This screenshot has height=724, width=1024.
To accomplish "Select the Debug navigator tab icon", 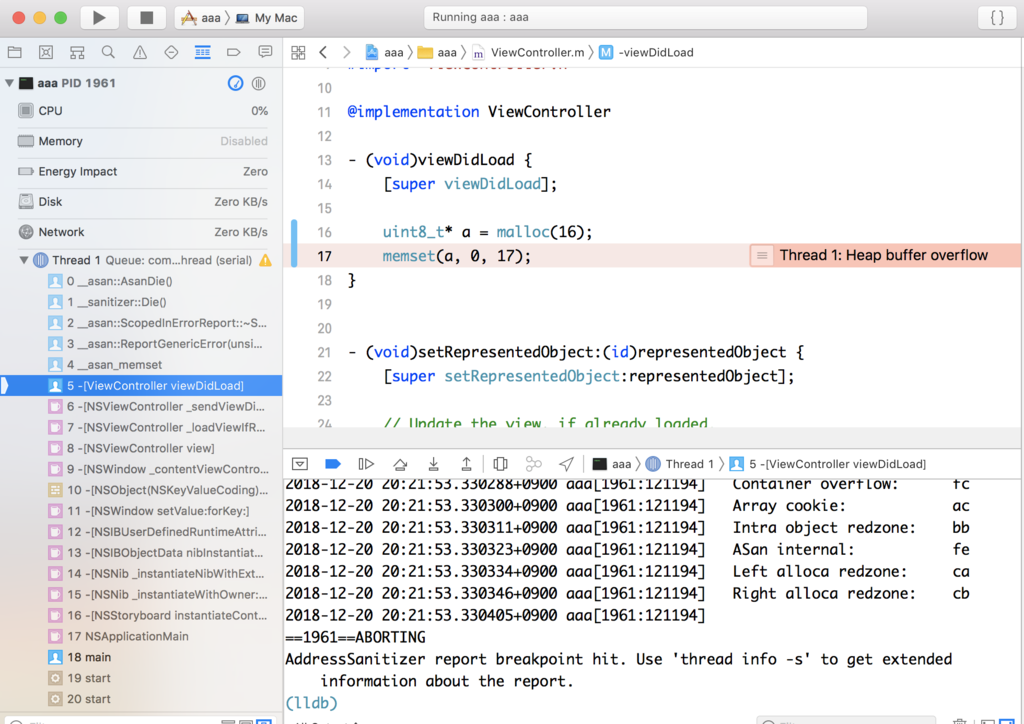I will tap(202, 52).
